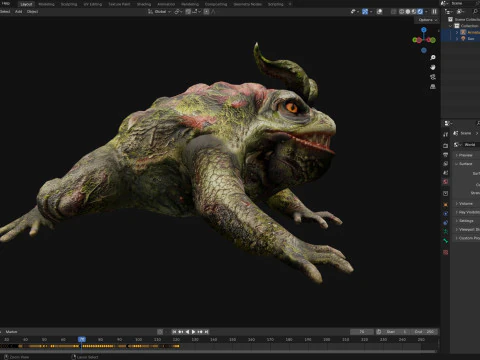
Task: Jump to next keyframe
Action: tap(200, 332)
